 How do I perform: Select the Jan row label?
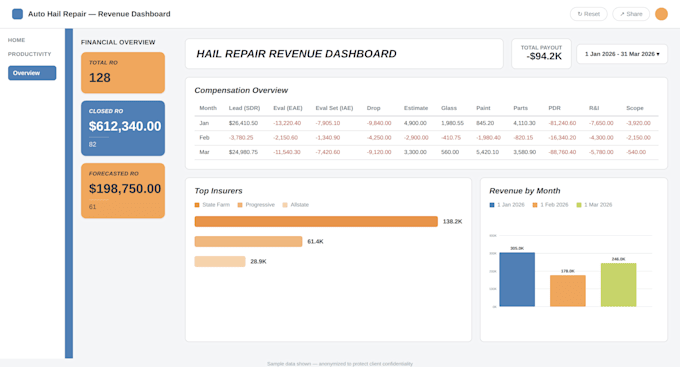[204, 123]
